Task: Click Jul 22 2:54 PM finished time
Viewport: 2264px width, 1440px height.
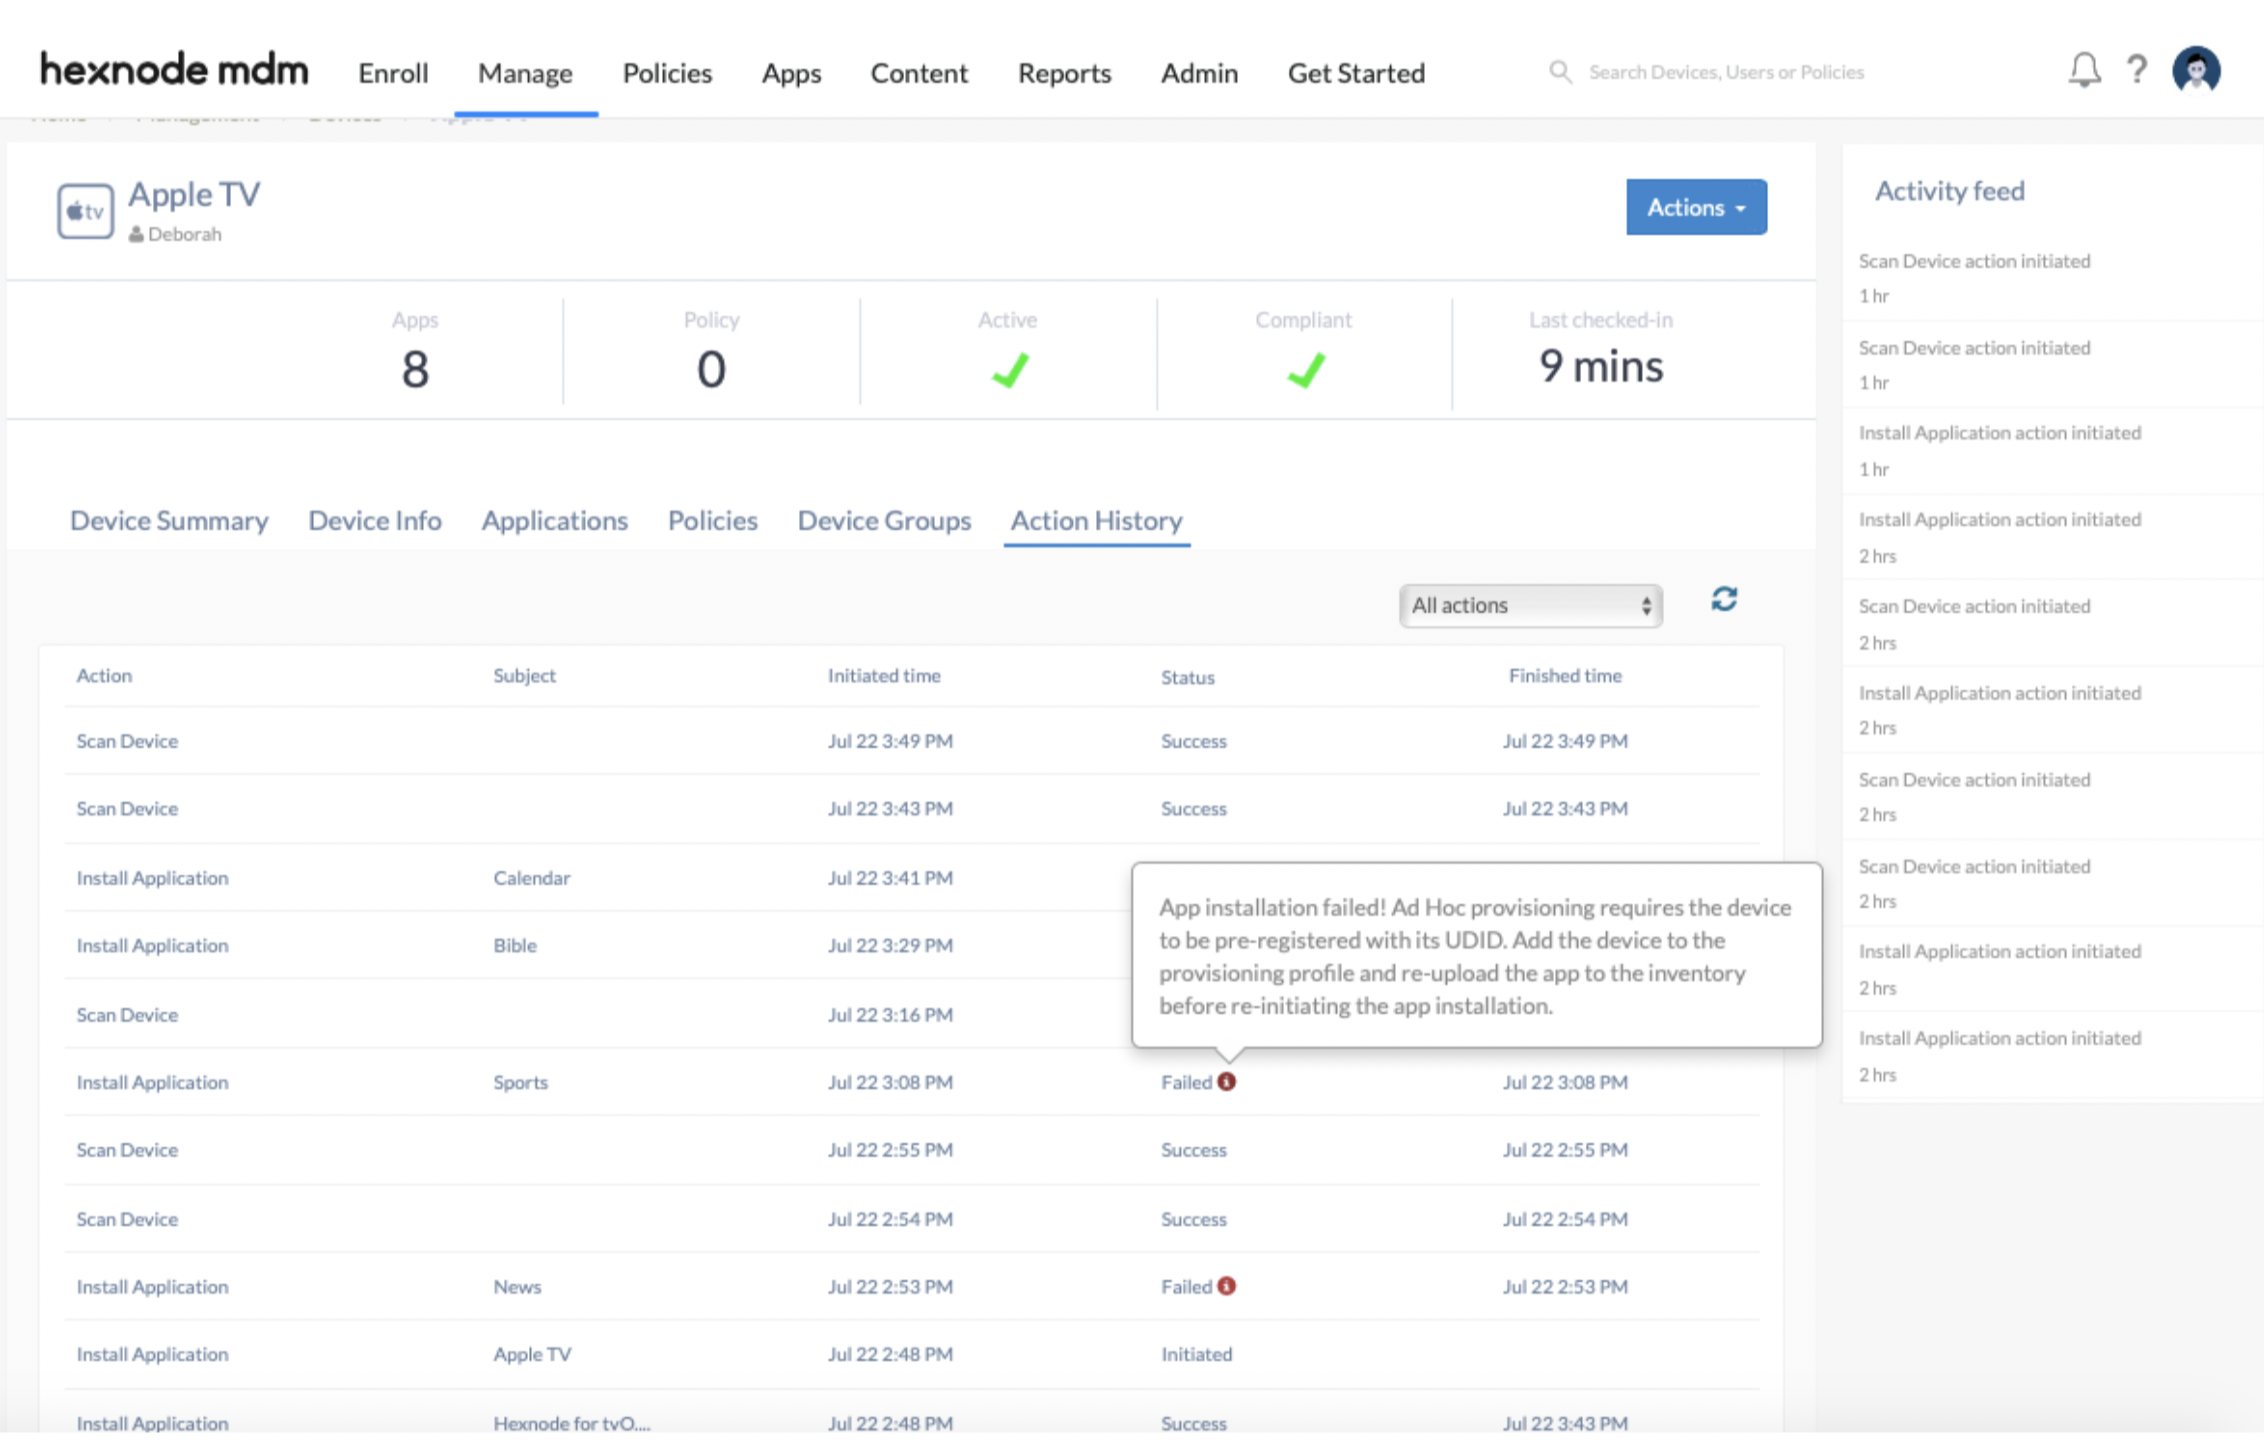Action: tap(1565, 1219)
